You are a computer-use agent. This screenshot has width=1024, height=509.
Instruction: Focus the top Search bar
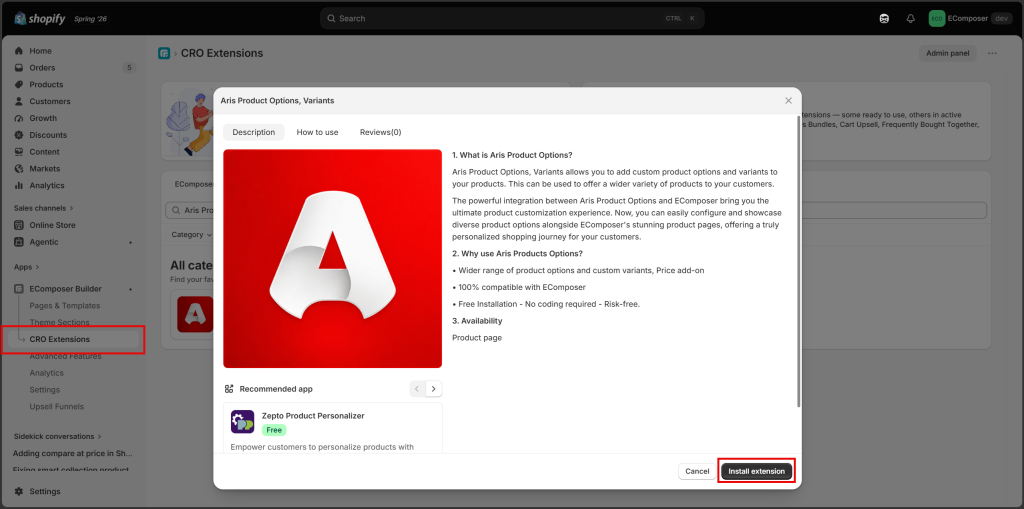512,18
